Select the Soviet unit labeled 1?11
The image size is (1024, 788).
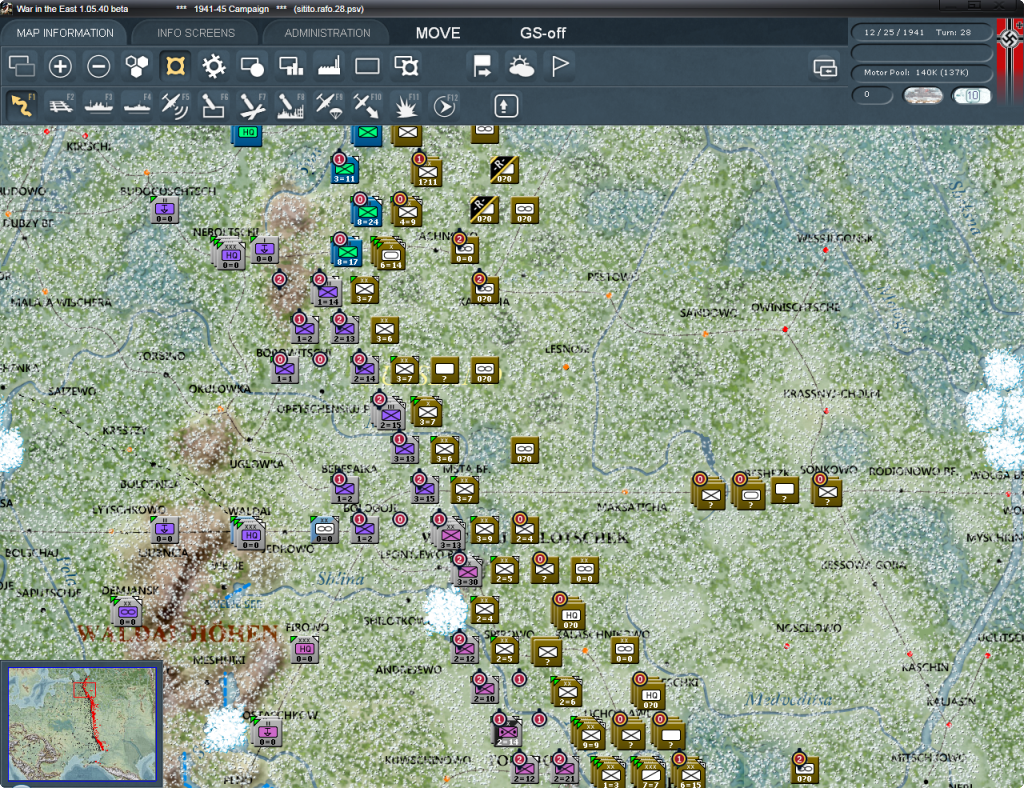(x=427, y=172)
